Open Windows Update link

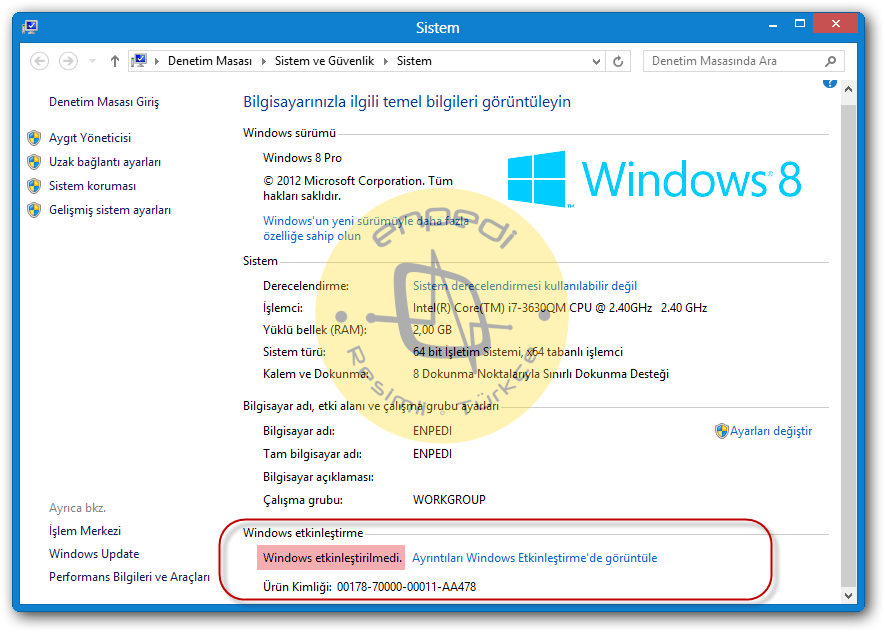[94, 554]
